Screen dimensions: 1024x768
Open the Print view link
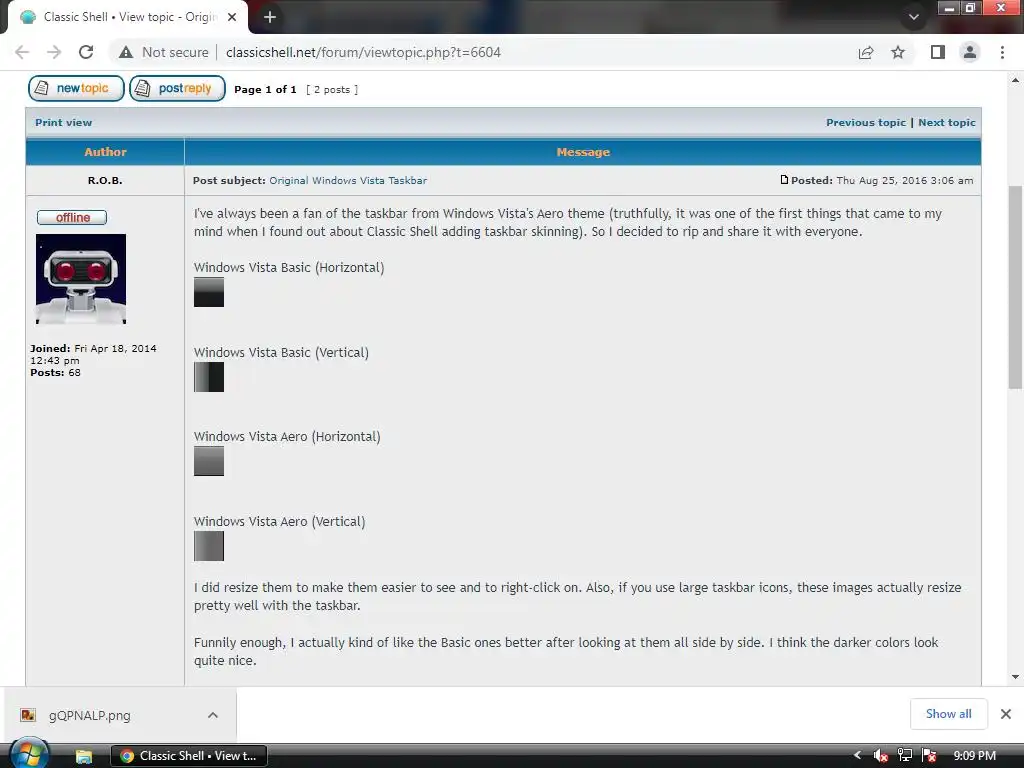coord(63,123)
